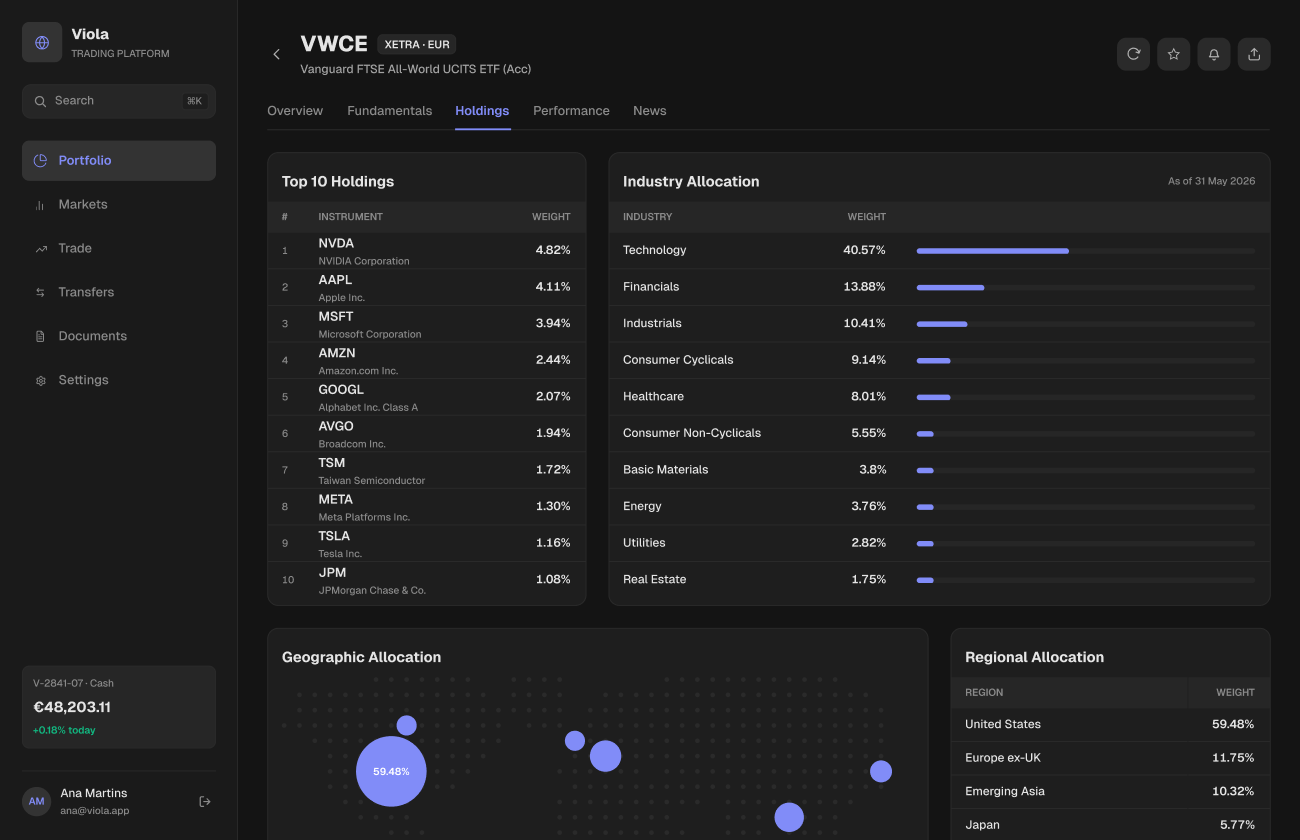Open alerts with the bell icon
Image resolution: width=1300 pixels, height=840 pixels.
point(1214,54)
